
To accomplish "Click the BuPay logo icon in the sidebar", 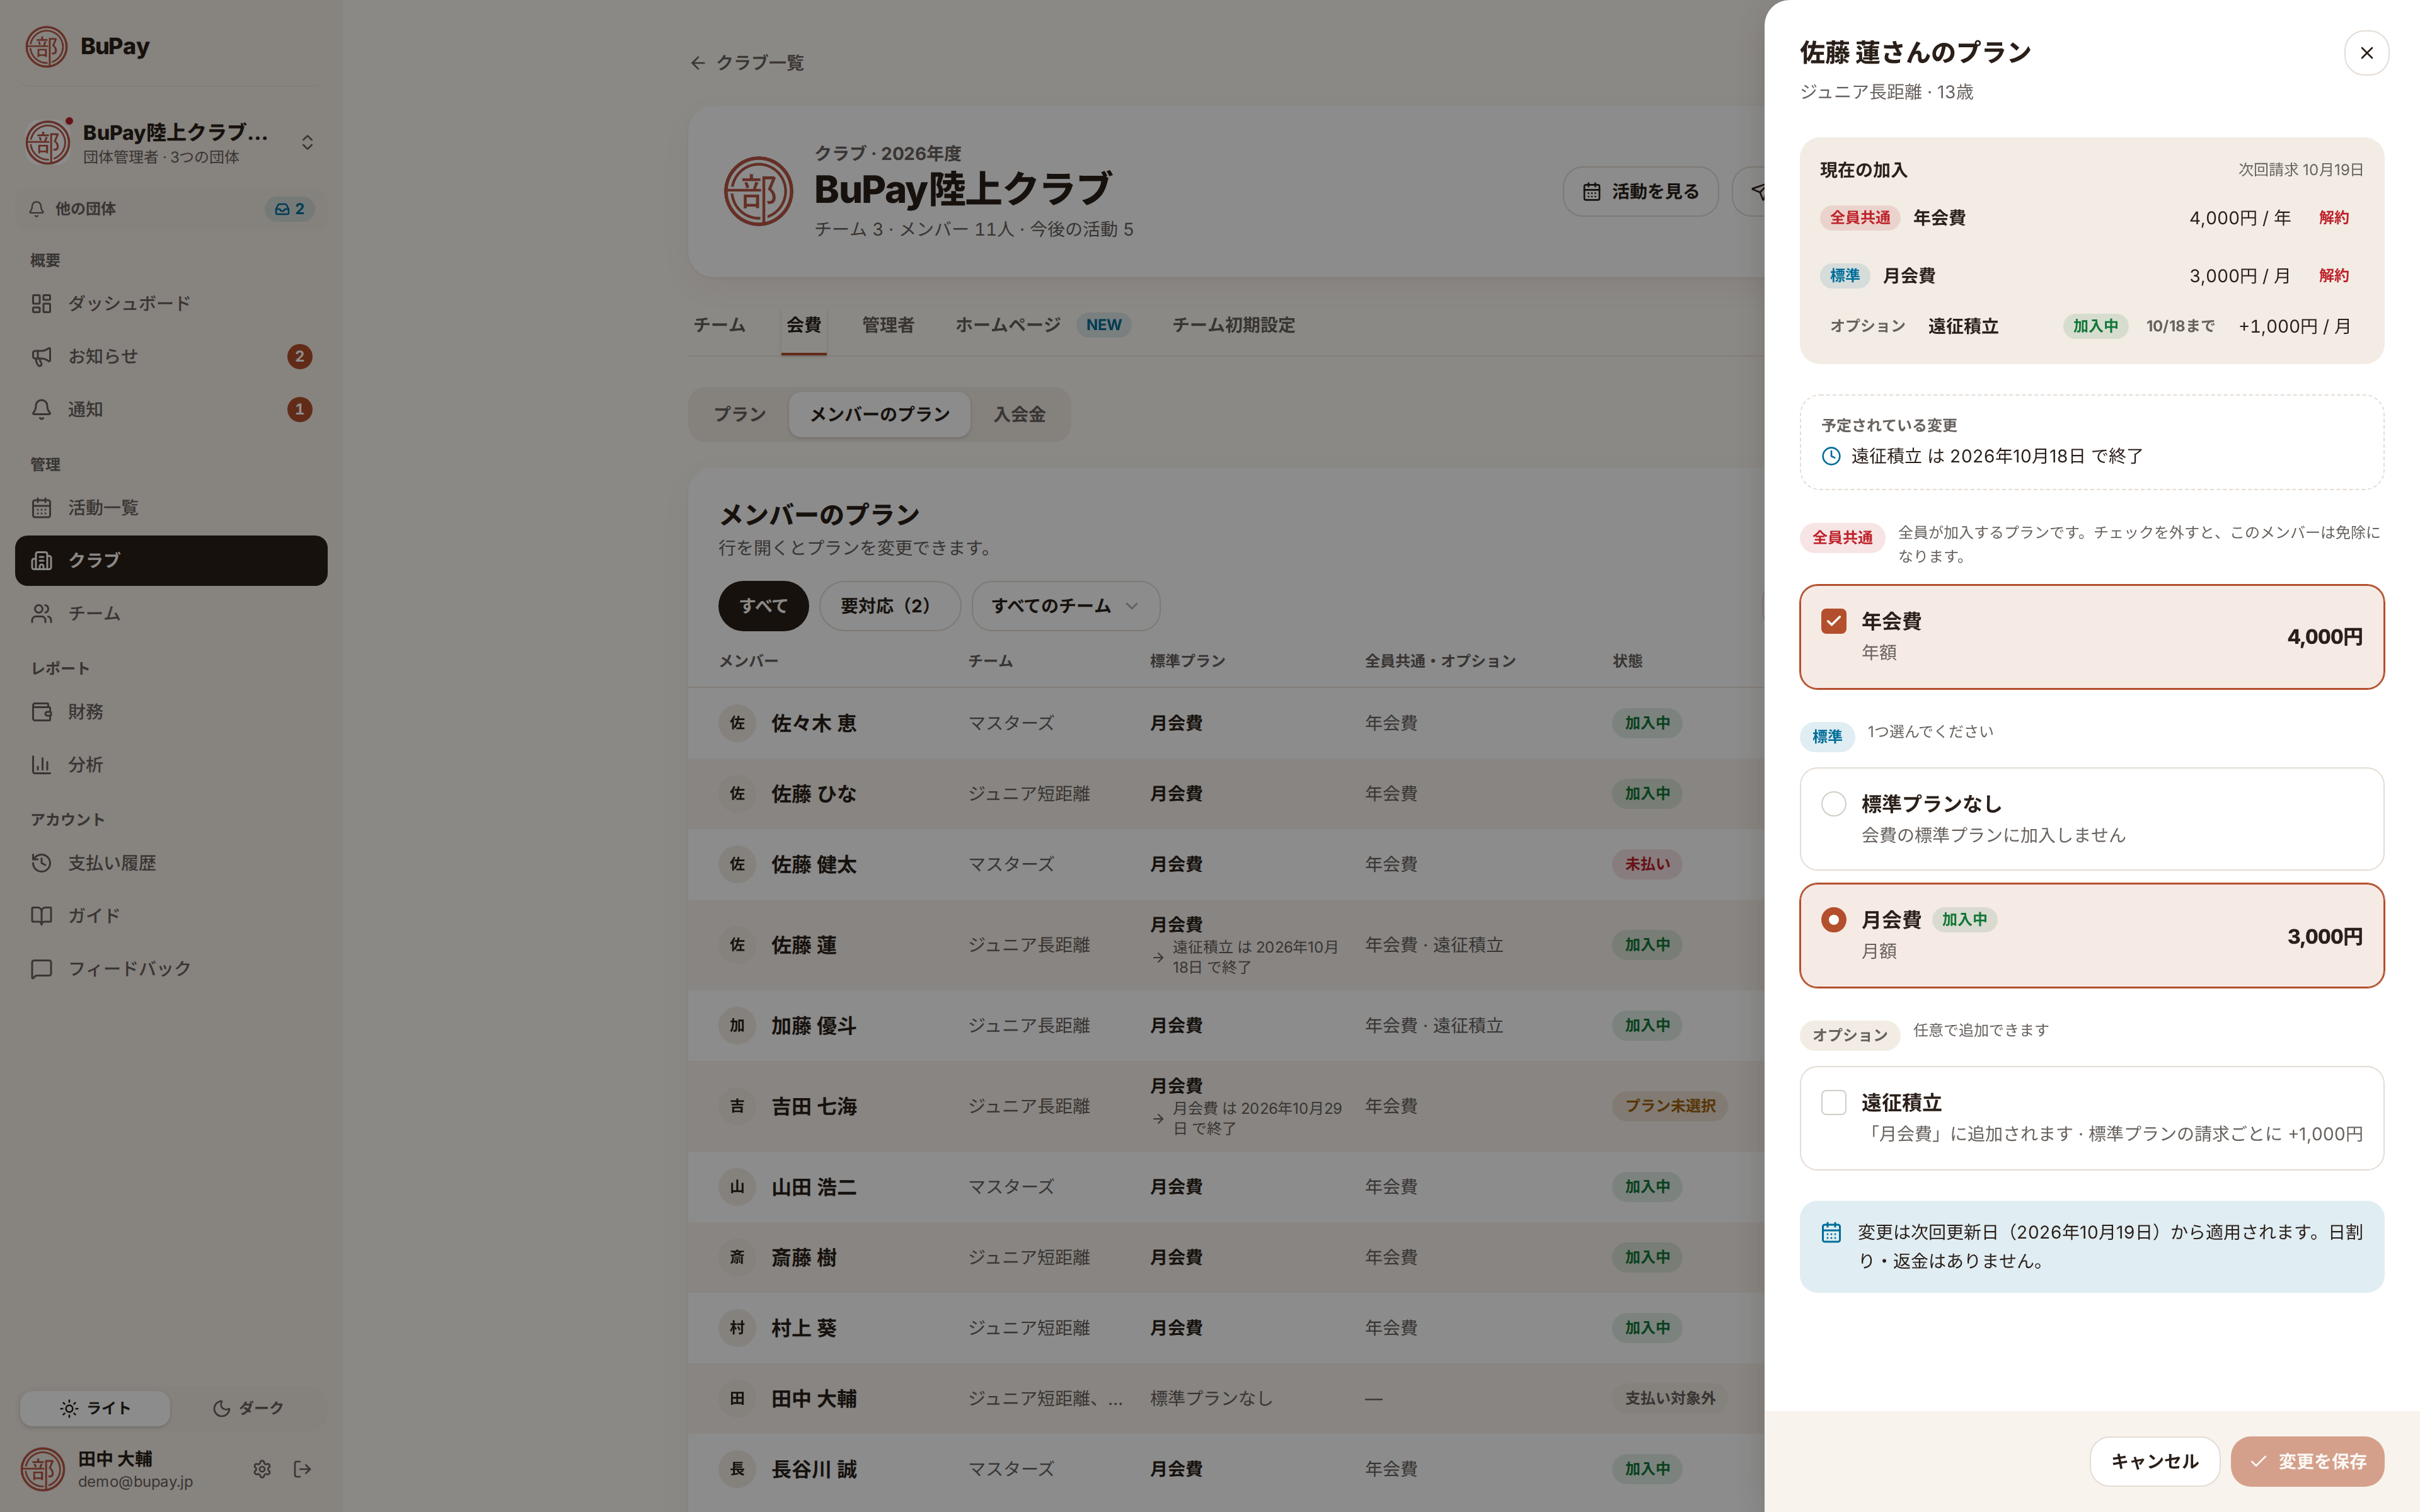I will (46, 46).
